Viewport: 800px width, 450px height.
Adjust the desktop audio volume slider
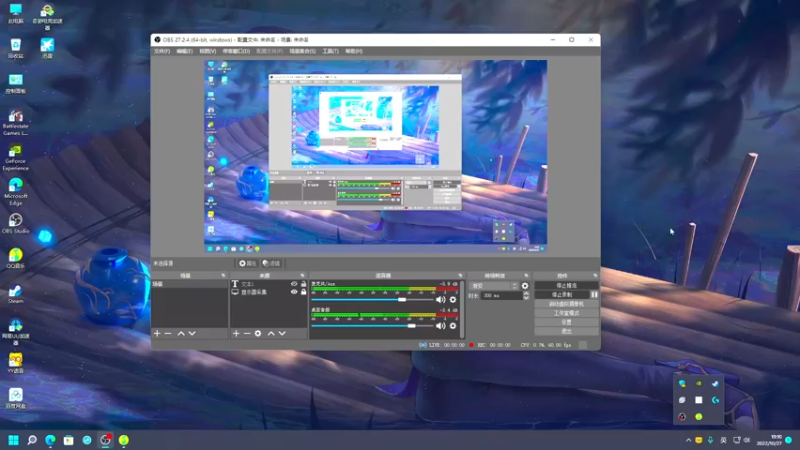coord(372,326)
